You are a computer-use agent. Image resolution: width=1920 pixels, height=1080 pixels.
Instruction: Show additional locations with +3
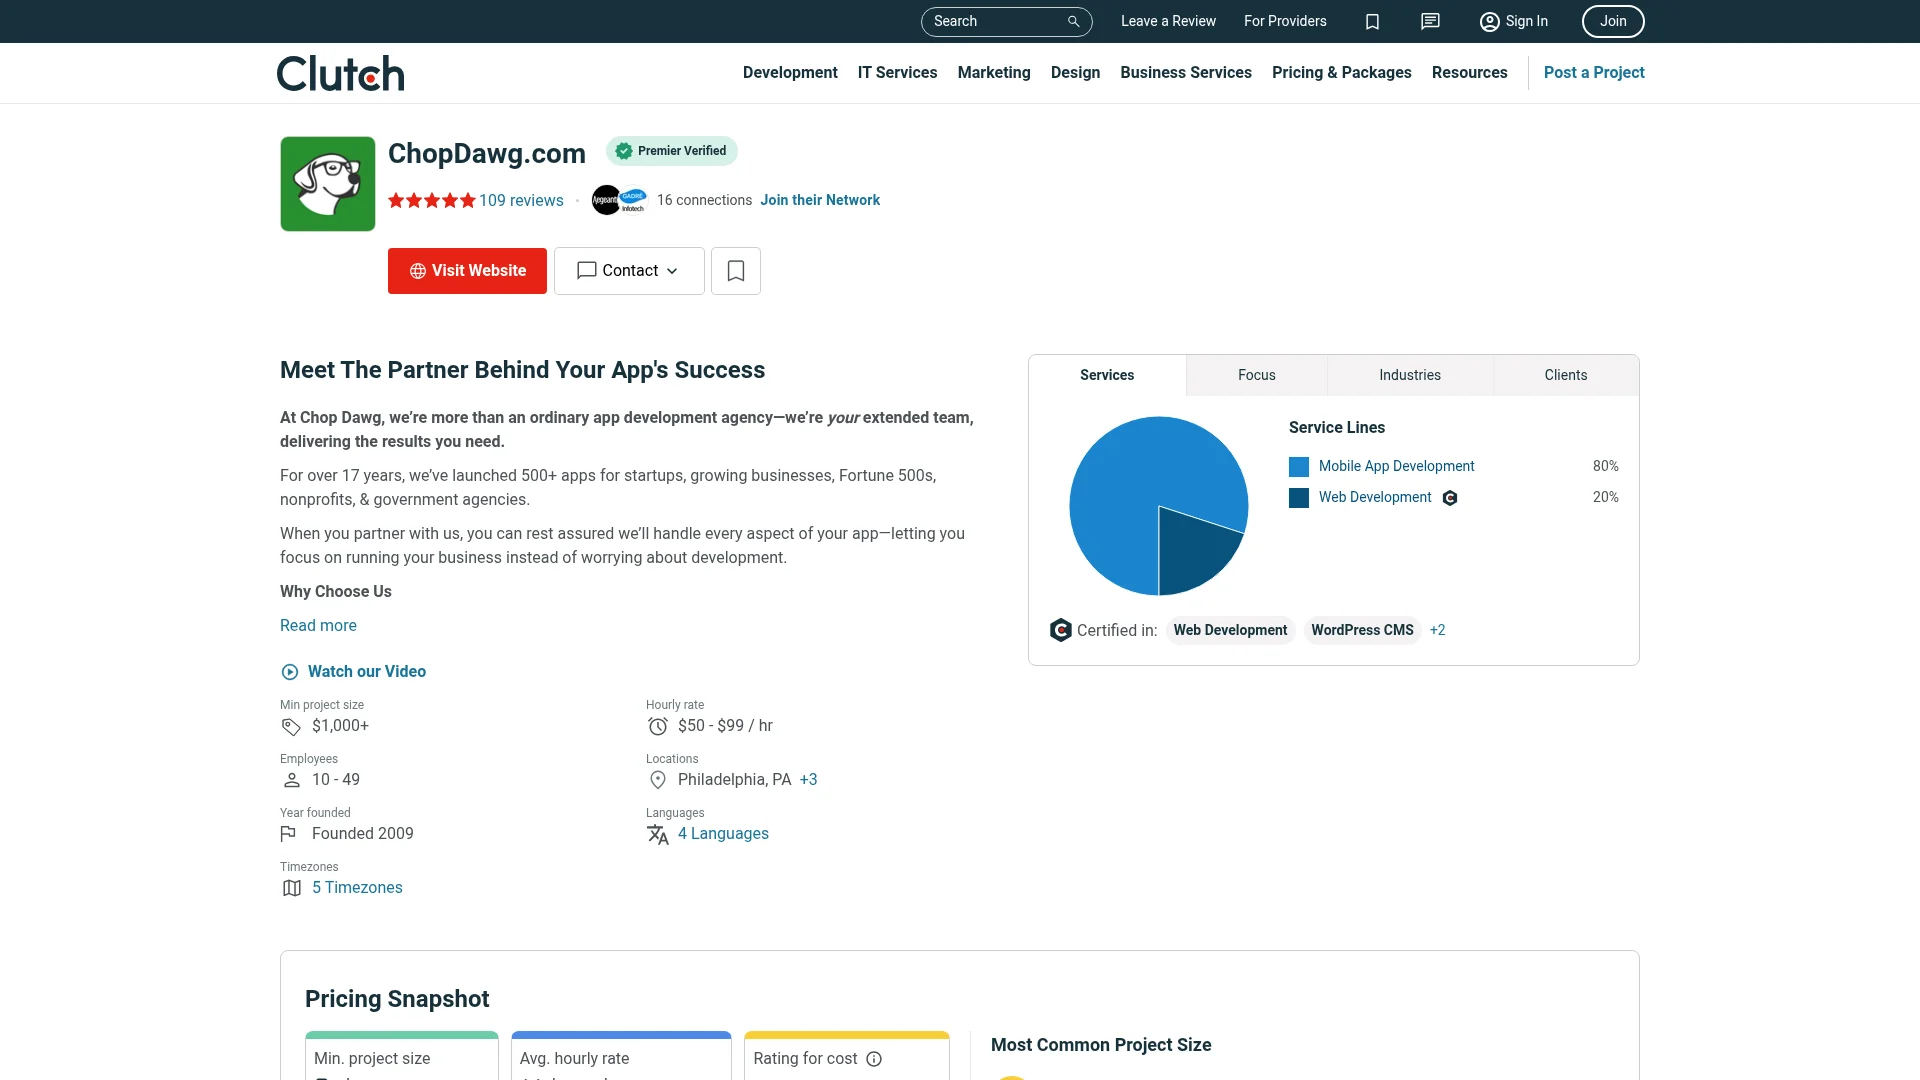(808, 780)
